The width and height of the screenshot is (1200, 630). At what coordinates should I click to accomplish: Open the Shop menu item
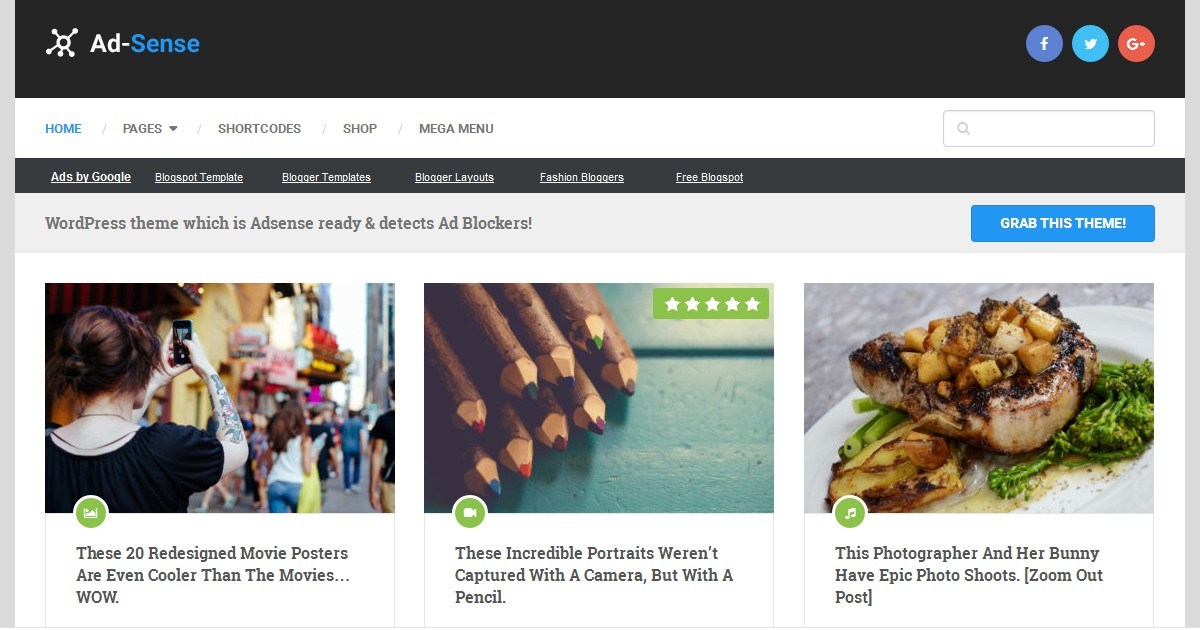click(360, 129)
